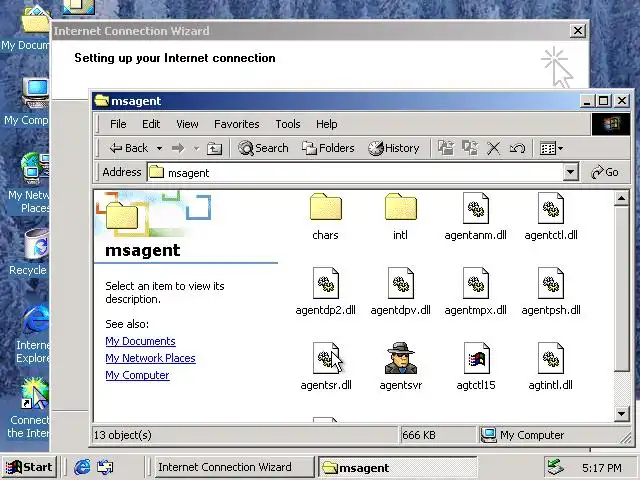
Task: Open the Back history dropdown arrow
Action: (x=159, y=148)
